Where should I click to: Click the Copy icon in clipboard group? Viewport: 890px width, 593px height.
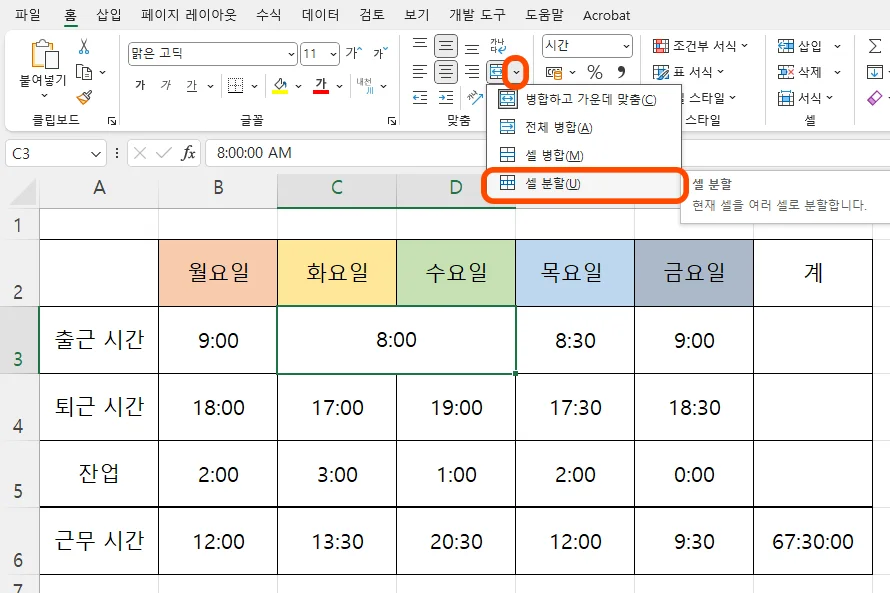click(84, 72)
